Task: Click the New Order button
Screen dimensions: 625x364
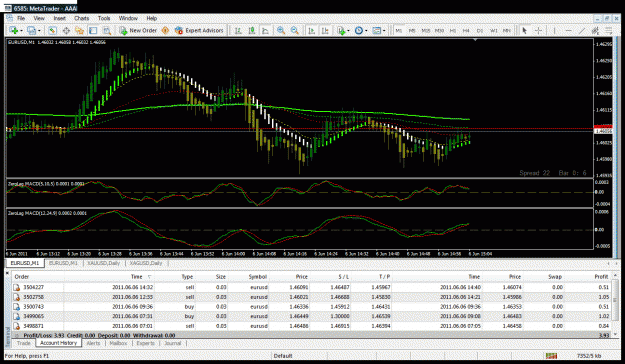Action: pos(138,30)
